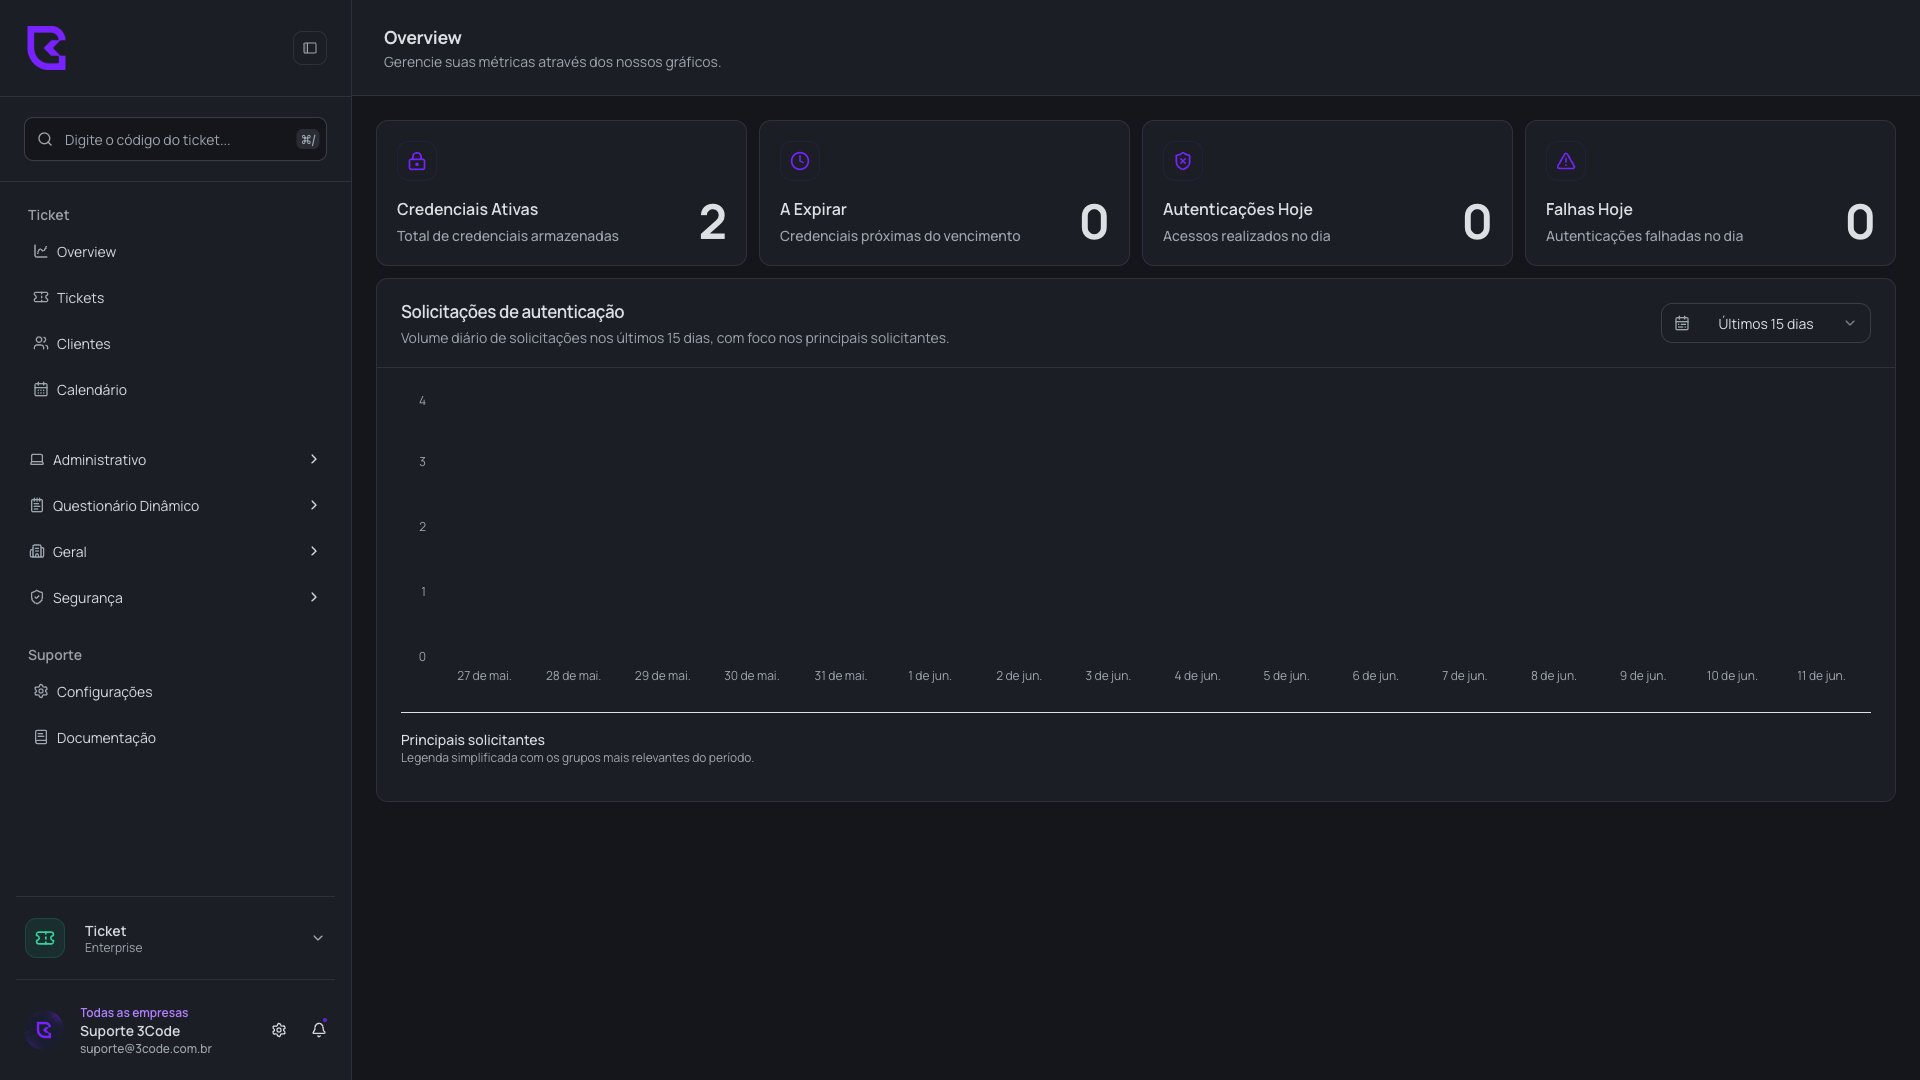The width and height of the screenshot is (1920, 1080).
Task: Open Configurações under Suporte
Action: [x=175, y=692]
